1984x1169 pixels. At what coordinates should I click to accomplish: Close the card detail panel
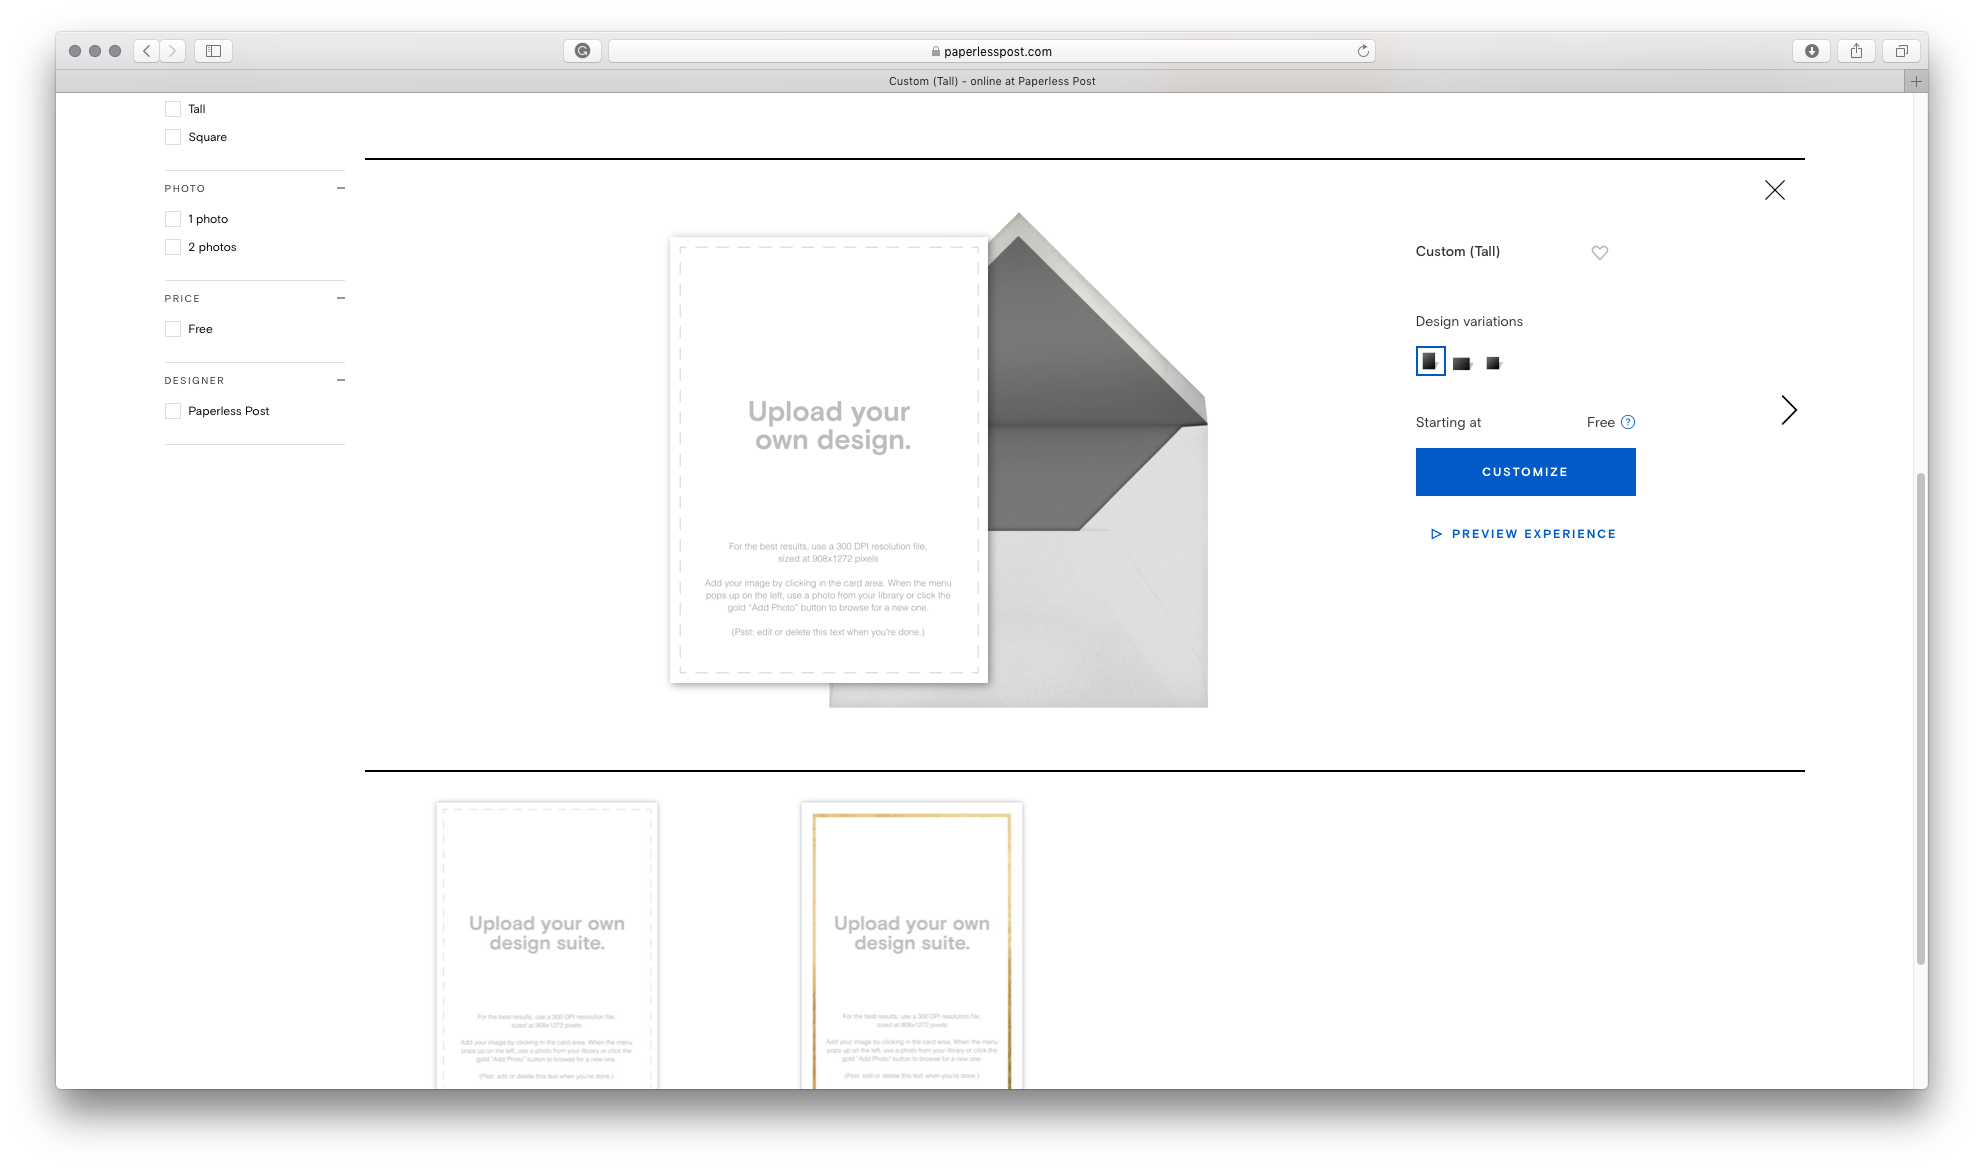click(x=1775, y=190)
